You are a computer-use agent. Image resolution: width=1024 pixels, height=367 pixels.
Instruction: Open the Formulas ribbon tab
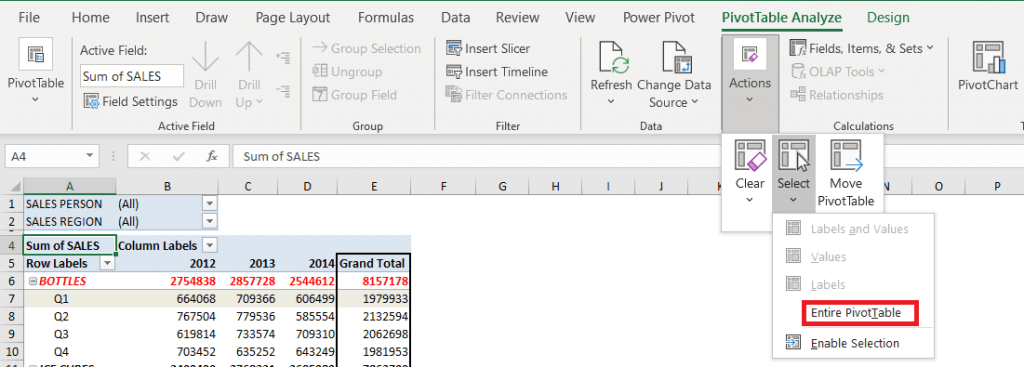click(x=386, y=18)
